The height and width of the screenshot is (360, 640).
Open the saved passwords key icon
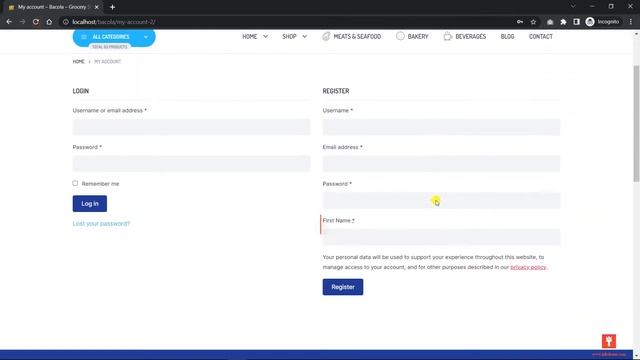[520, 22]
